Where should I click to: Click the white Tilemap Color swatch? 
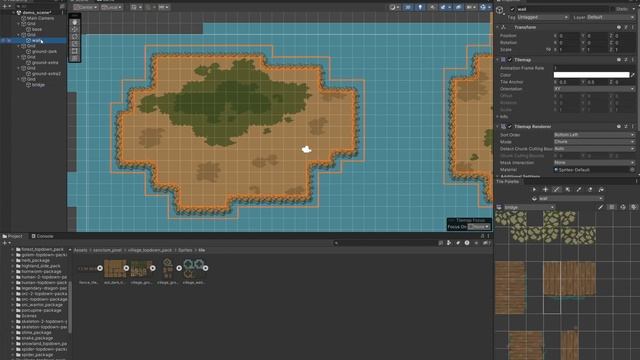[x=591, y=75]
